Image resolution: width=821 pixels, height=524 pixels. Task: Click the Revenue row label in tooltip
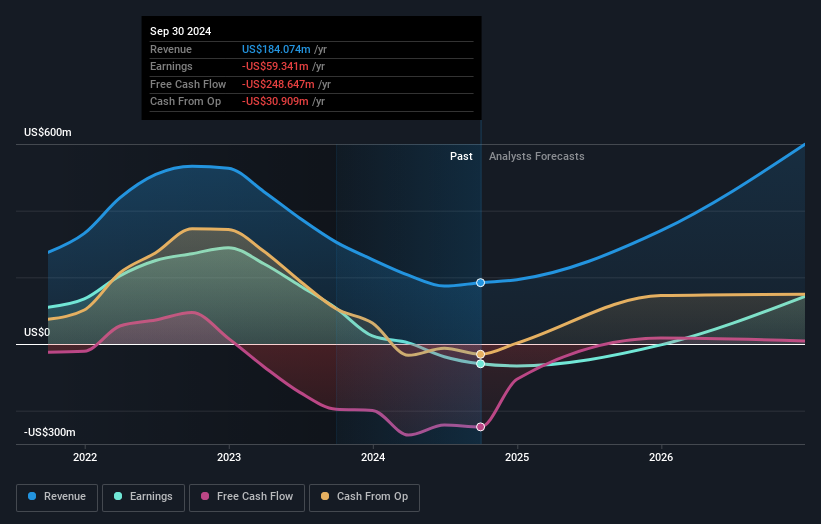click(x=171, y=49)
